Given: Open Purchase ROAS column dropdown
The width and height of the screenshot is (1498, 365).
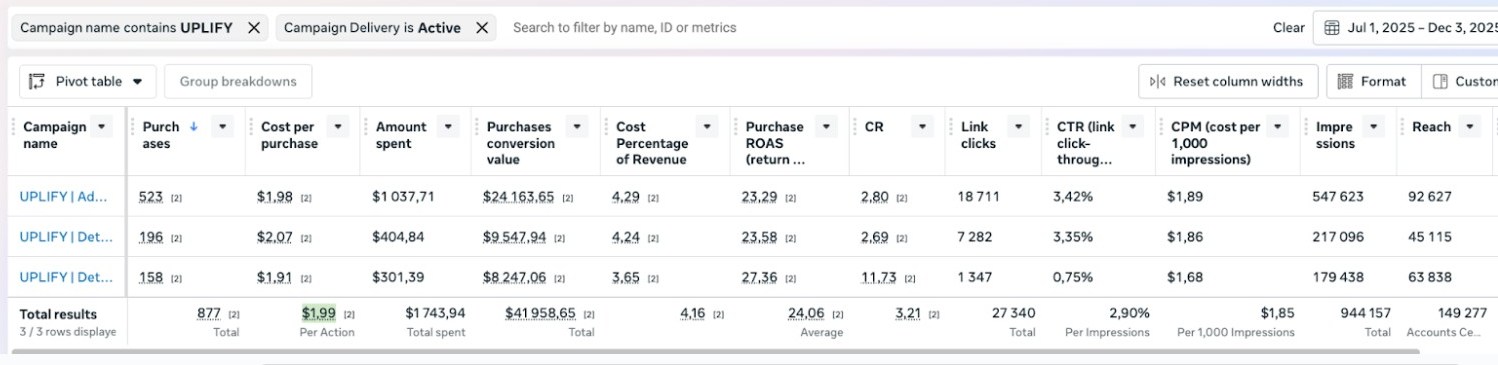Looking at the screenshot, I should (x=826, y=127).
